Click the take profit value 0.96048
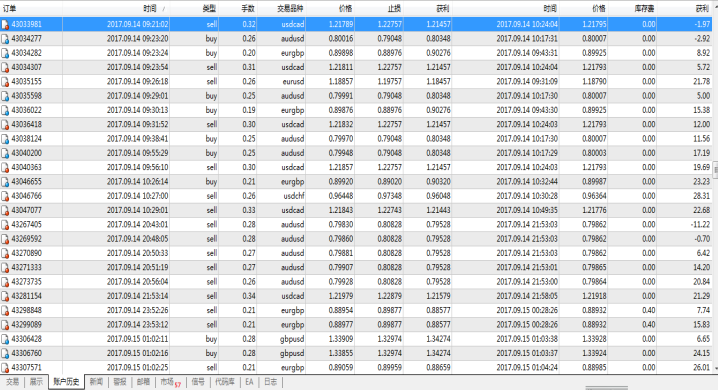 click(438, 196)
